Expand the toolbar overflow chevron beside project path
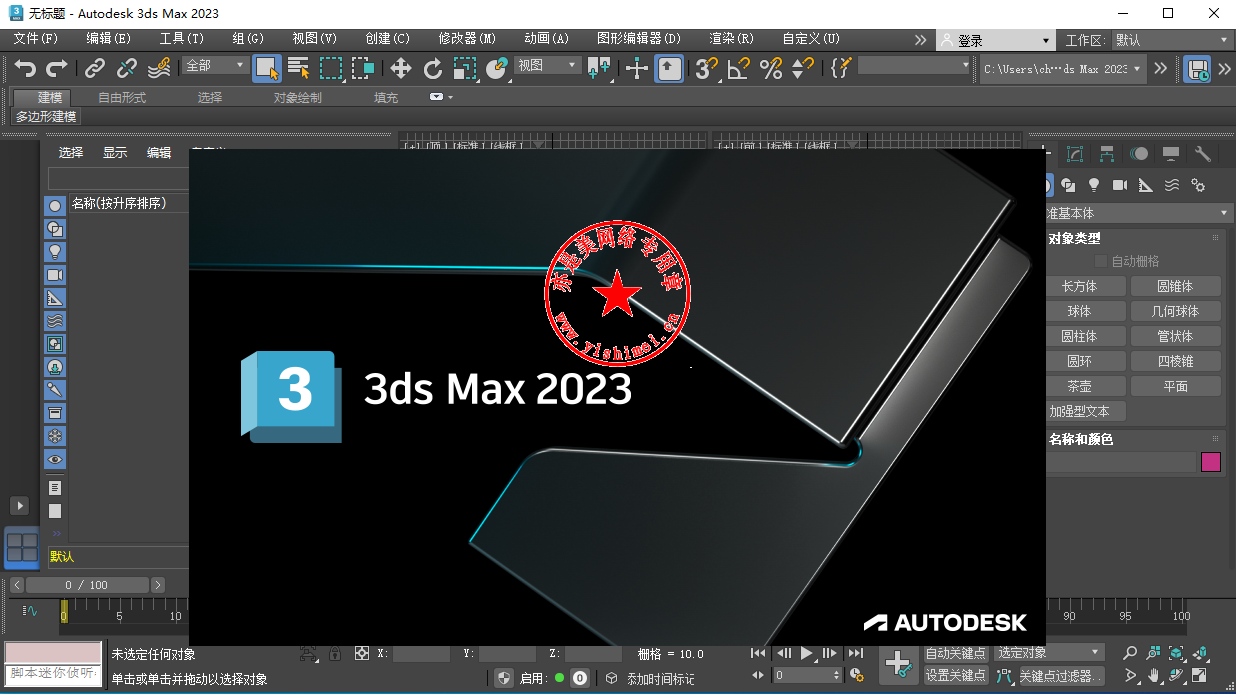Viewport: 1236px width, 694px height. [1160, 68]
